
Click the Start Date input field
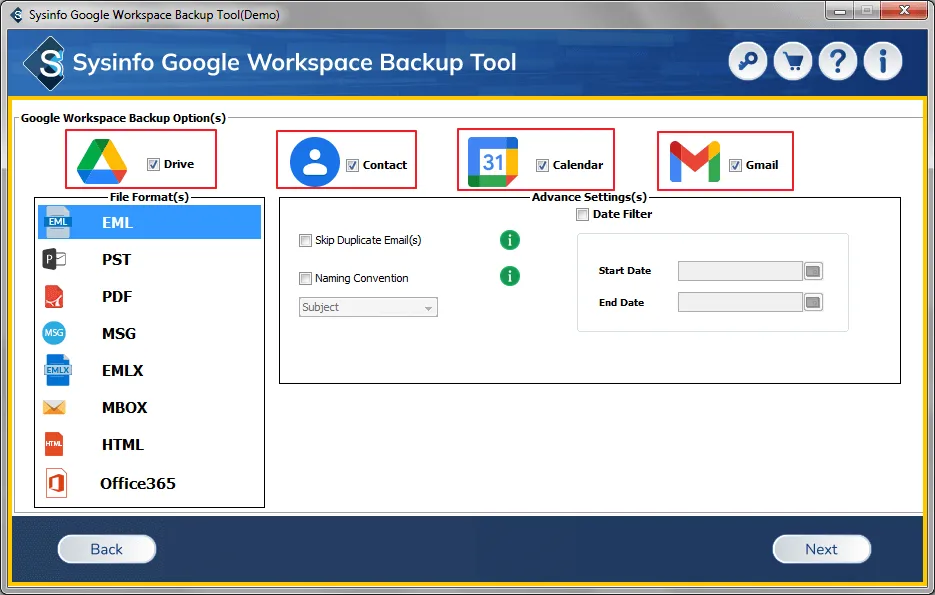(740, 271)
